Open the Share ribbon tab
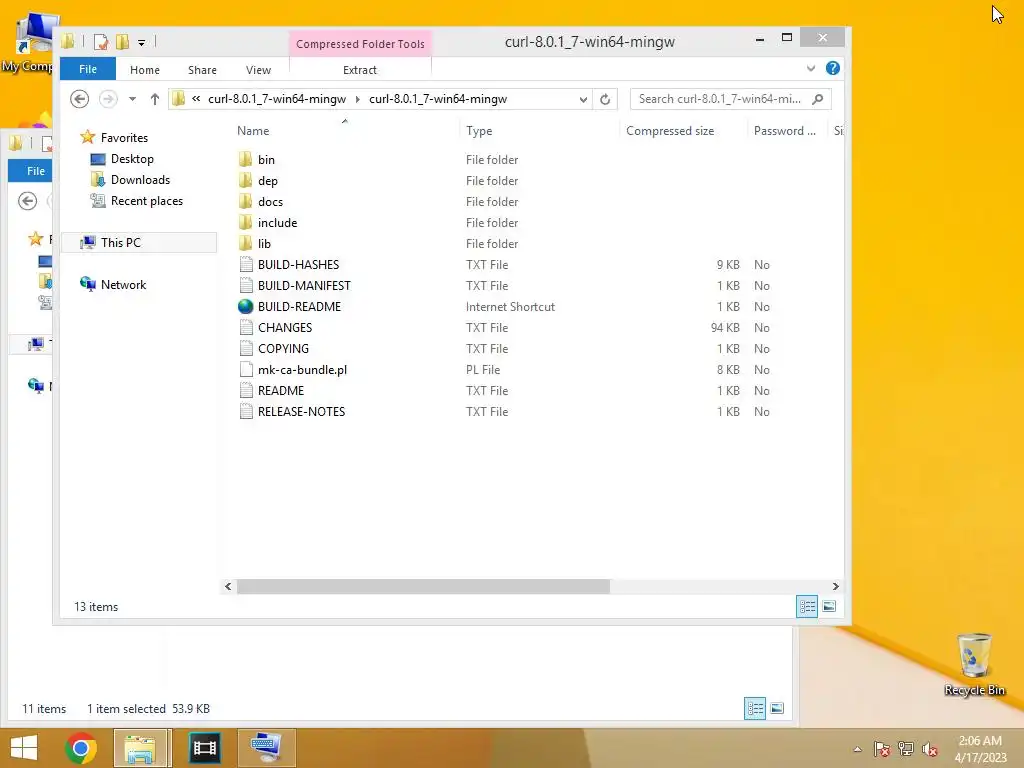This screenshot has width=1024, height=768. point(202,70)
